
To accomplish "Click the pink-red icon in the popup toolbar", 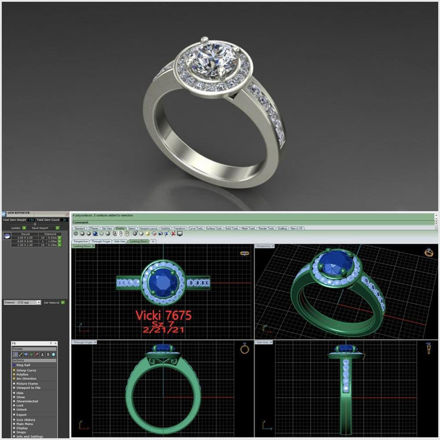I will 36,354.
